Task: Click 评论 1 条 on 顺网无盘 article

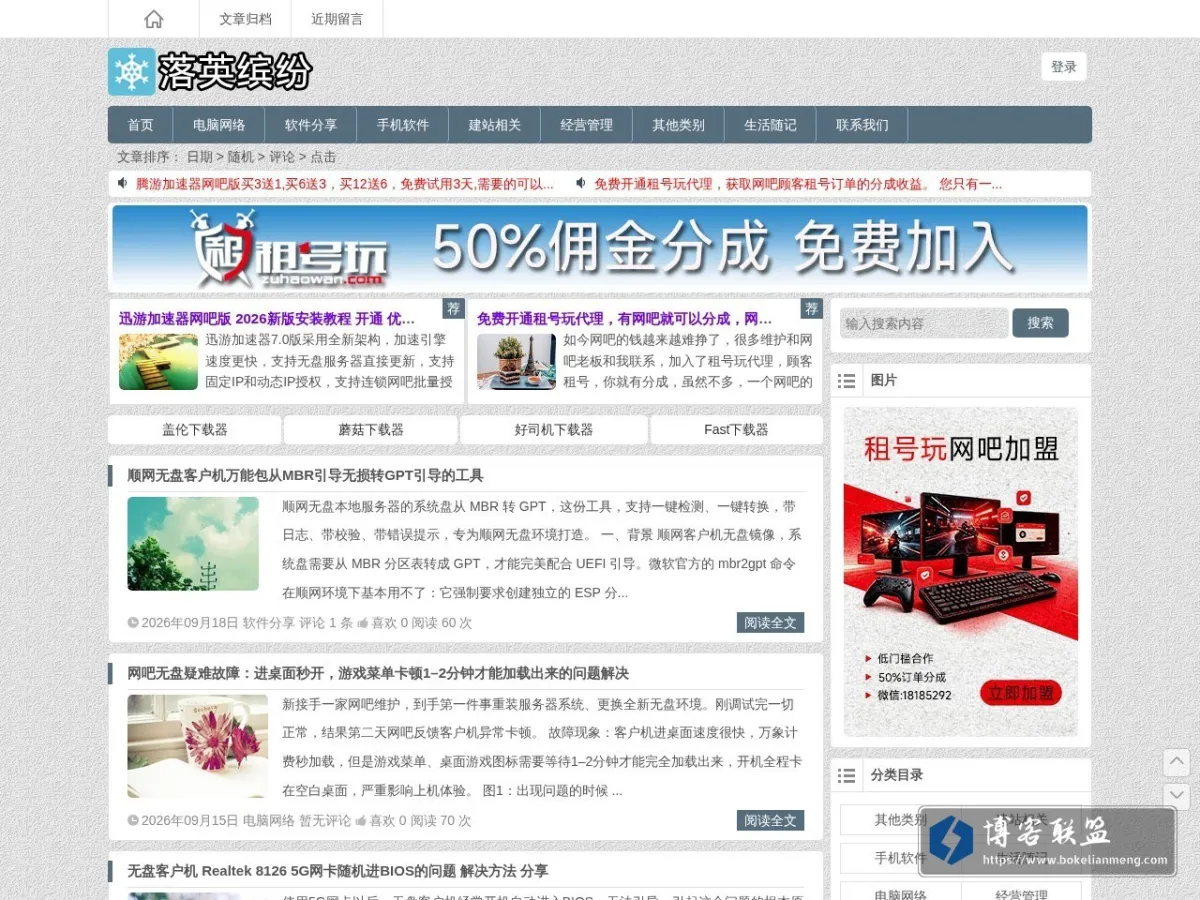Action: point(326,622)
